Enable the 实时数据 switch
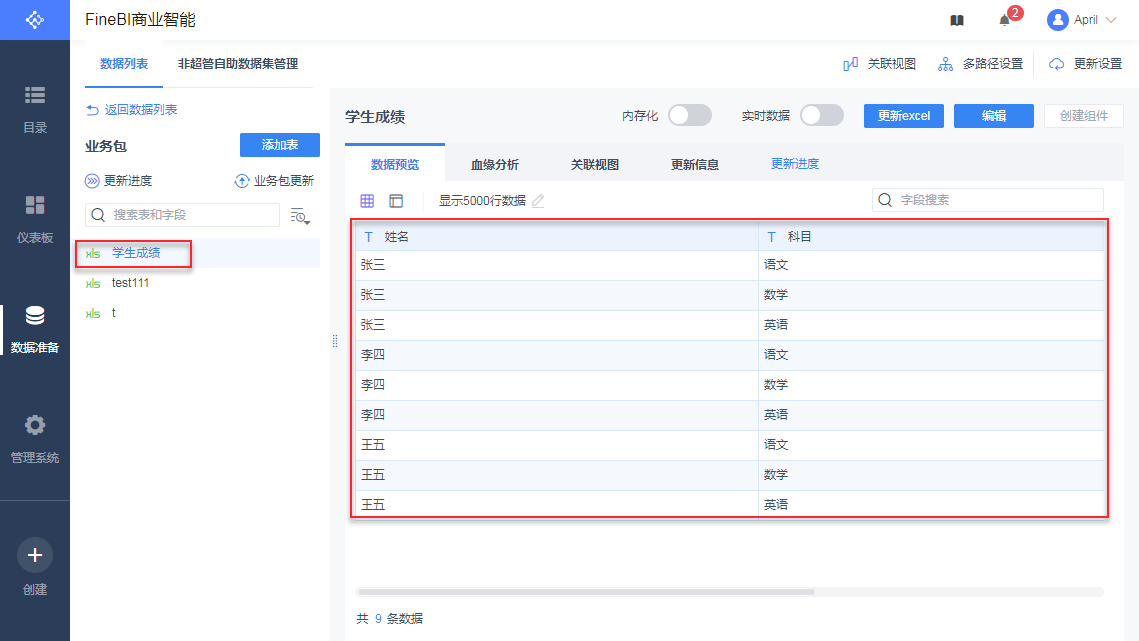This screenshot has width=1139, height=641. pyautogui.click(x=821, y=115)
